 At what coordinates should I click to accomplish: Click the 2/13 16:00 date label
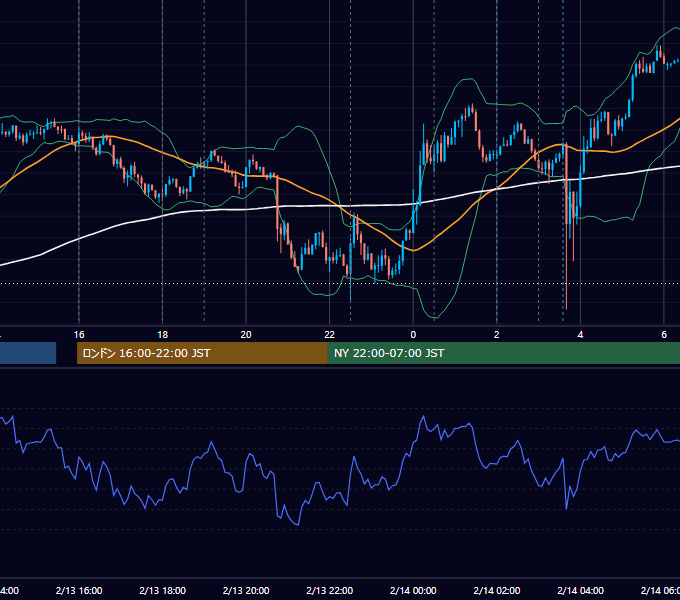tap(79, 590)
